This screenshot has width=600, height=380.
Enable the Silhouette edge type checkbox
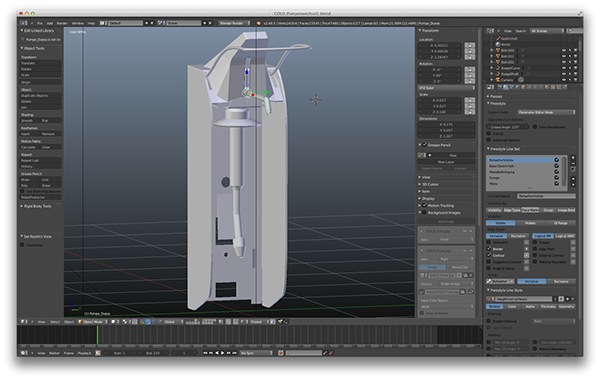tap(489, 242)
